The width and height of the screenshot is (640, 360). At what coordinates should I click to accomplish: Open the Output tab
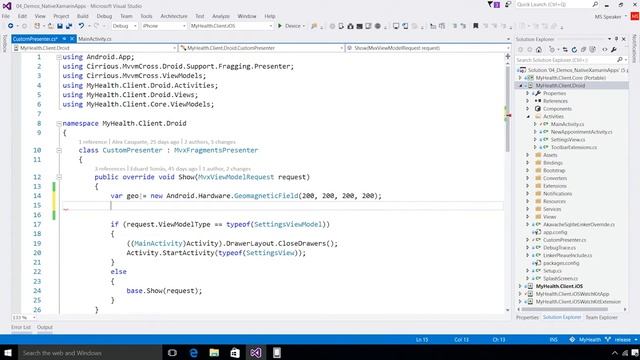coord(44,327)
